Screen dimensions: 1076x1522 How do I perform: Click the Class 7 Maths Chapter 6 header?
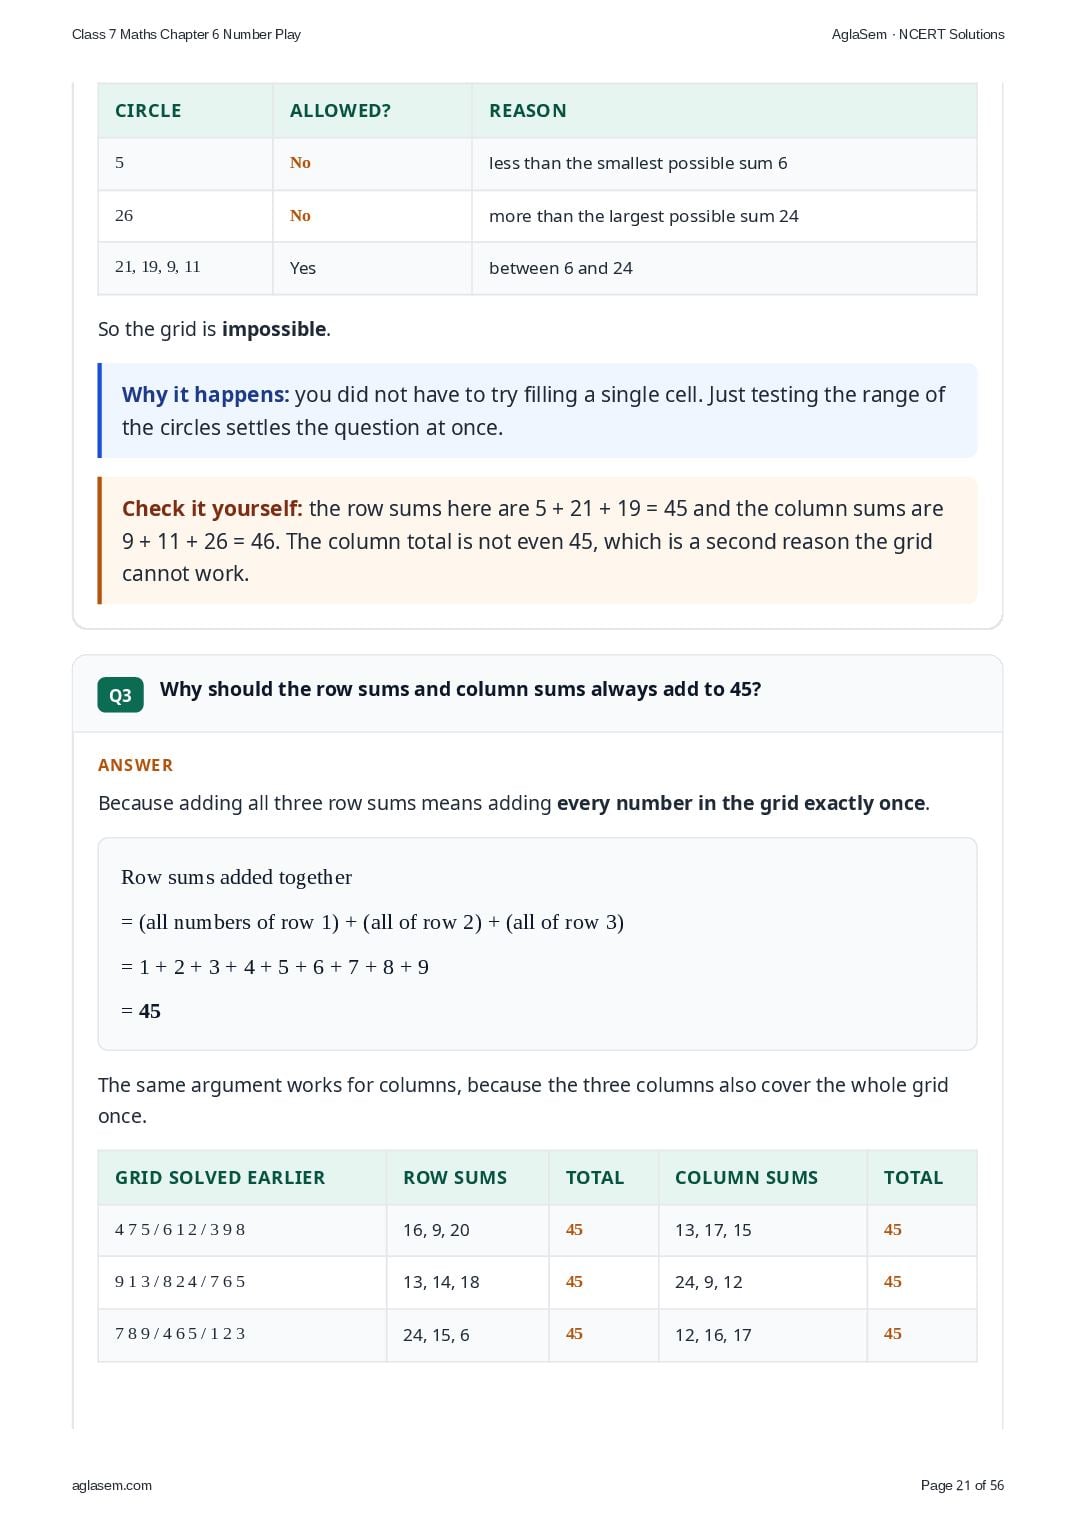pyautogui.click(x=186, y=34)
